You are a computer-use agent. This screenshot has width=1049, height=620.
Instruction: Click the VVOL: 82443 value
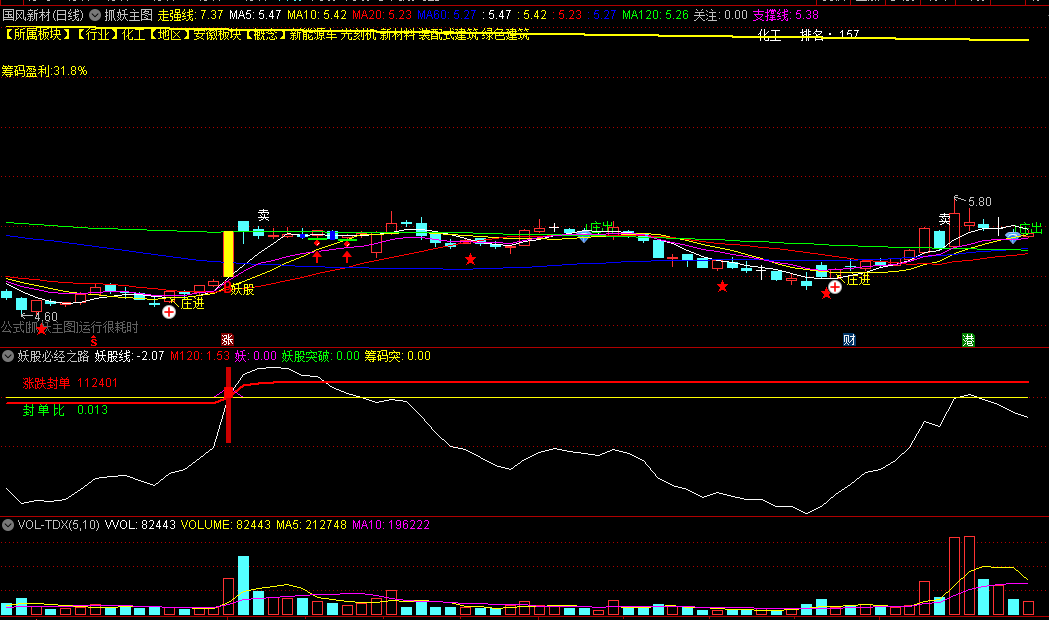(x=140, y=525)
